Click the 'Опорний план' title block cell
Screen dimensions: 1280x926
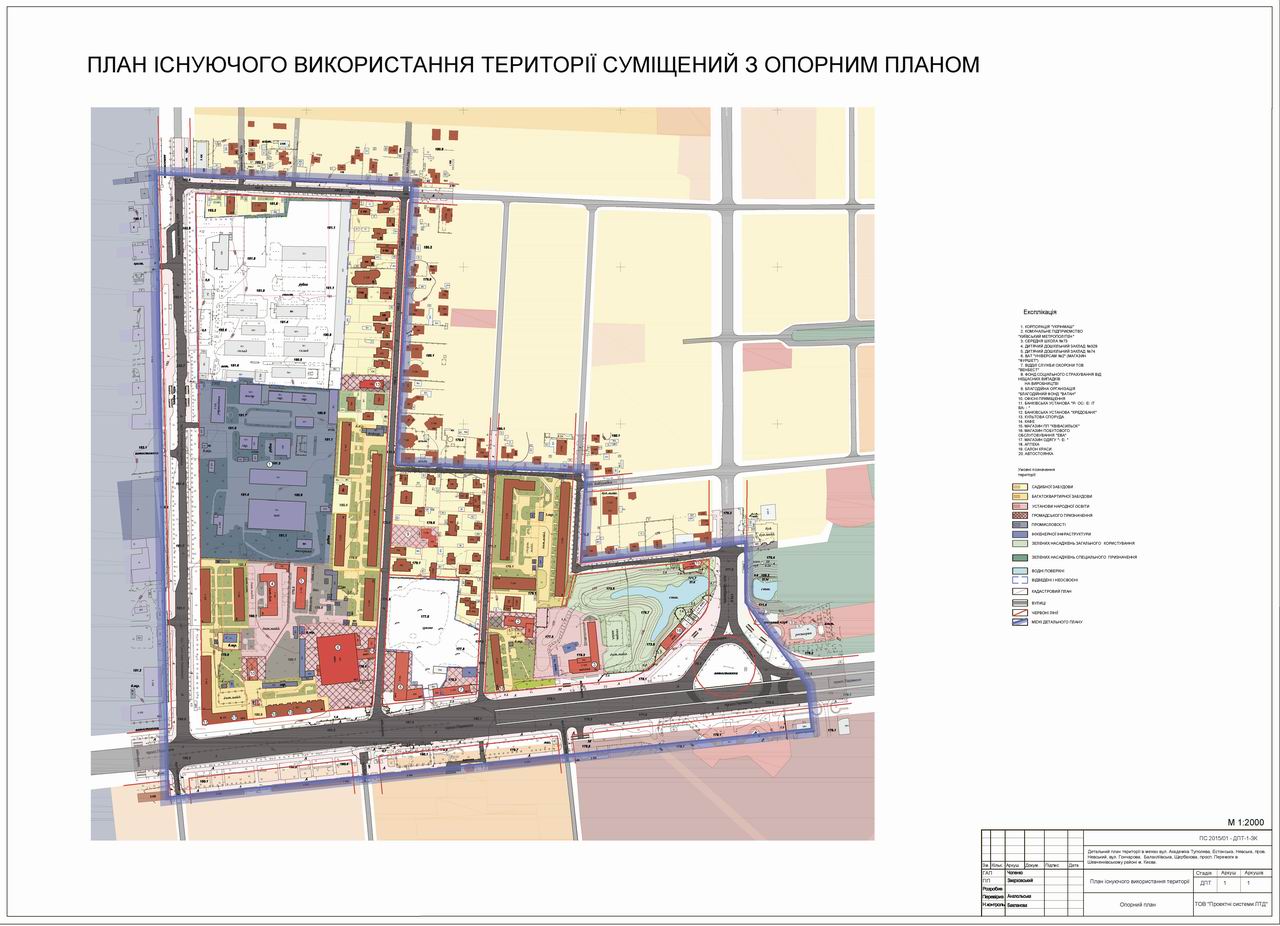point(1136,904)
